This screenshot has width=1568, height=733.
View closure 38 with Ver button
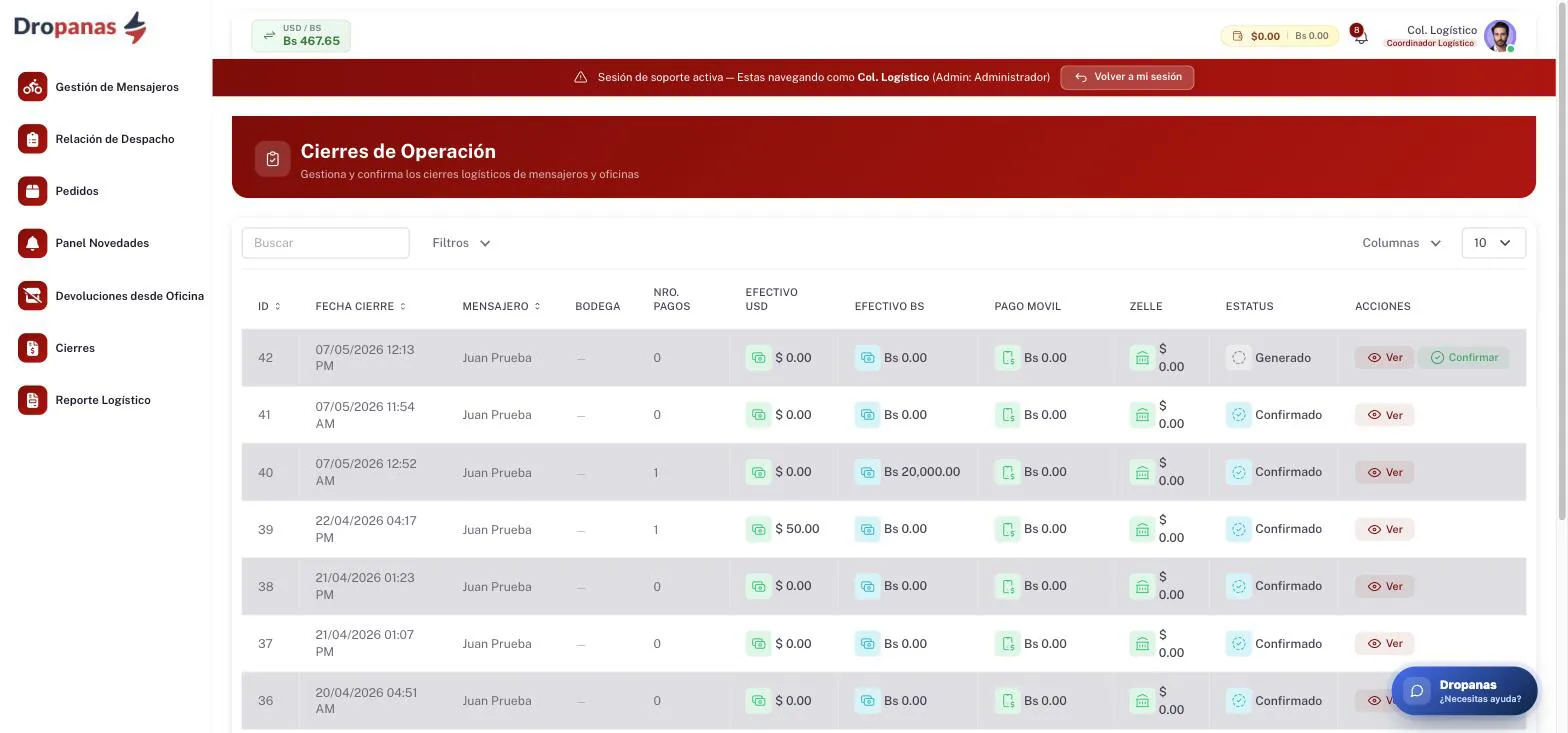tap(1384, 586)
